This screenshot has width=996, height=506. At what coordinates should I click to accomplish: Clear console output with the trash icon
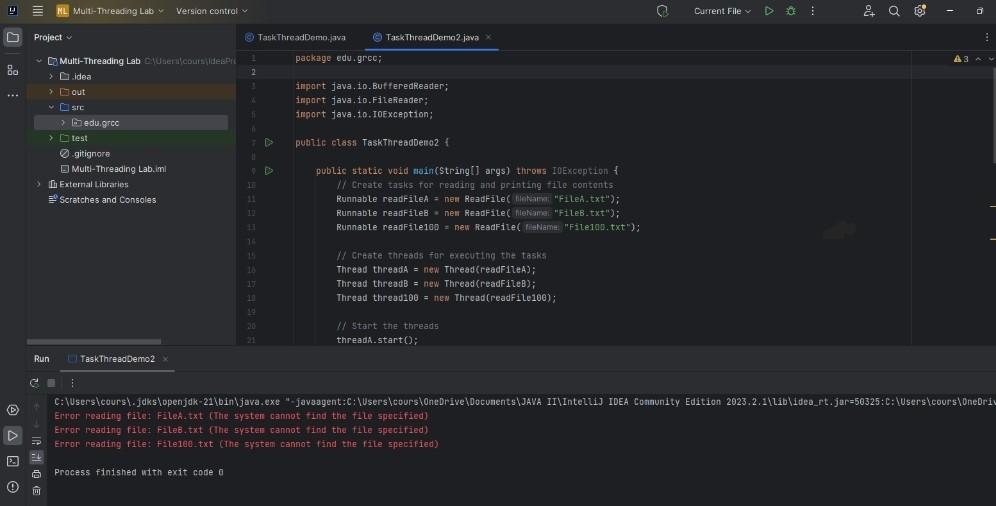pyautogui.click(x=37, y=490)
